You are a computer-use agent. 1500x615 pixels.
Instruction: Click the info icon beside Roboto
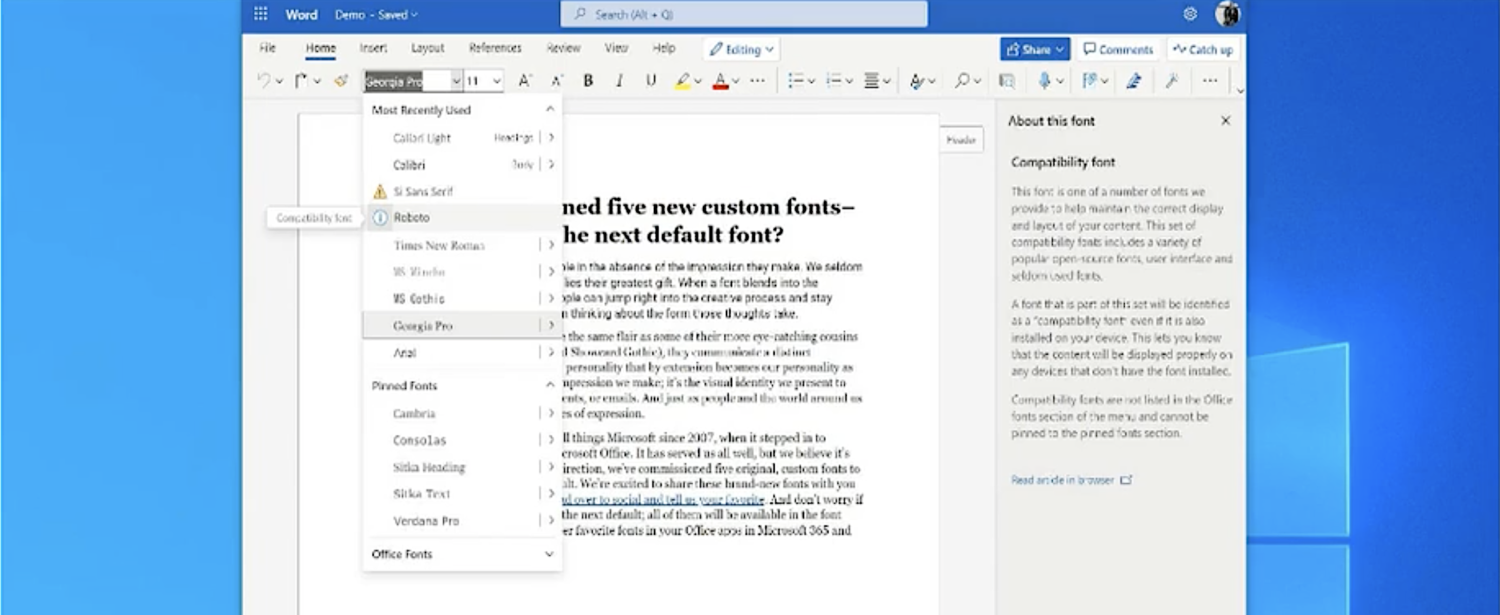point(380,217)
